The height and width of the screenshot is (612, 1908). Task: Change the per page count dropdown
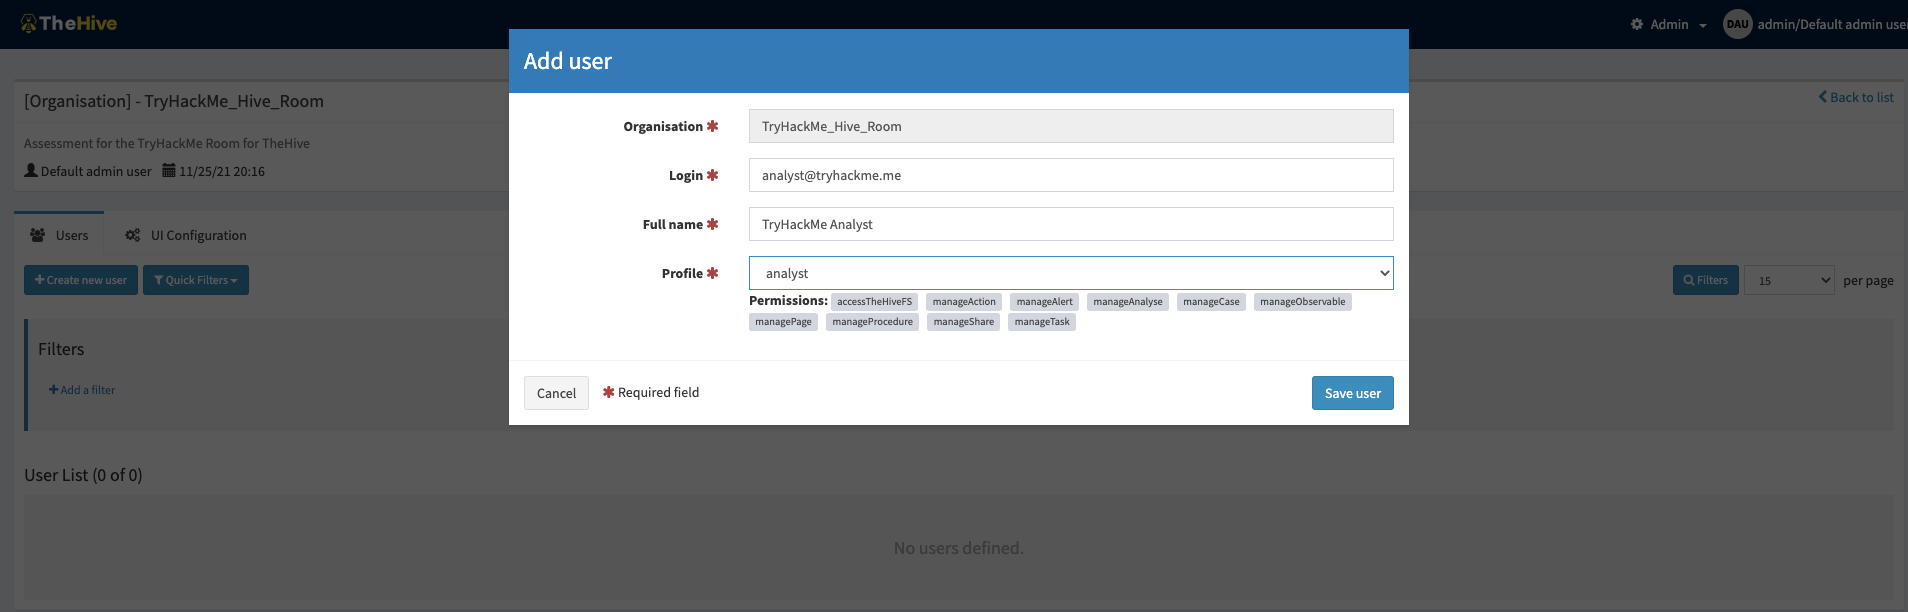pos(1789,280)
